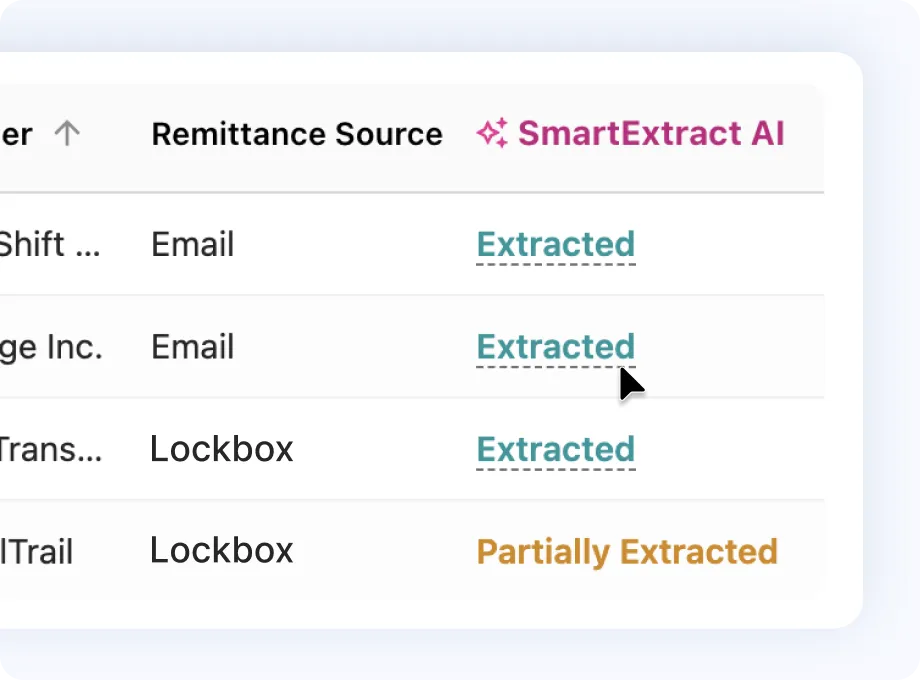Click the Partially Extracted status
920x680 pixels.
(x=627, y=551)
